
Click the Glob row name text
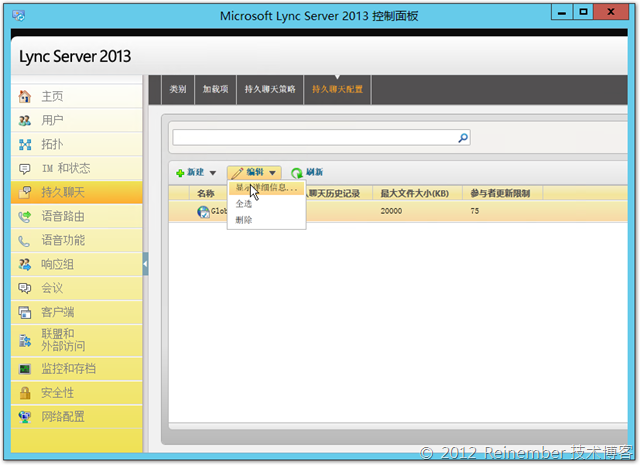tap(219, 211)
